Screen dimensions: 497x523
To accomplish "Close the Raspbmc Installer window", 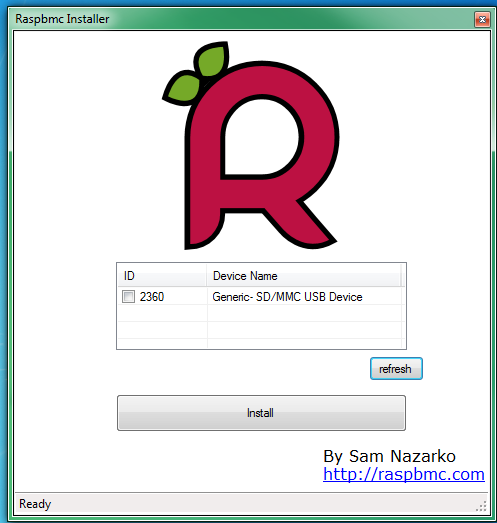I will 482,20.
